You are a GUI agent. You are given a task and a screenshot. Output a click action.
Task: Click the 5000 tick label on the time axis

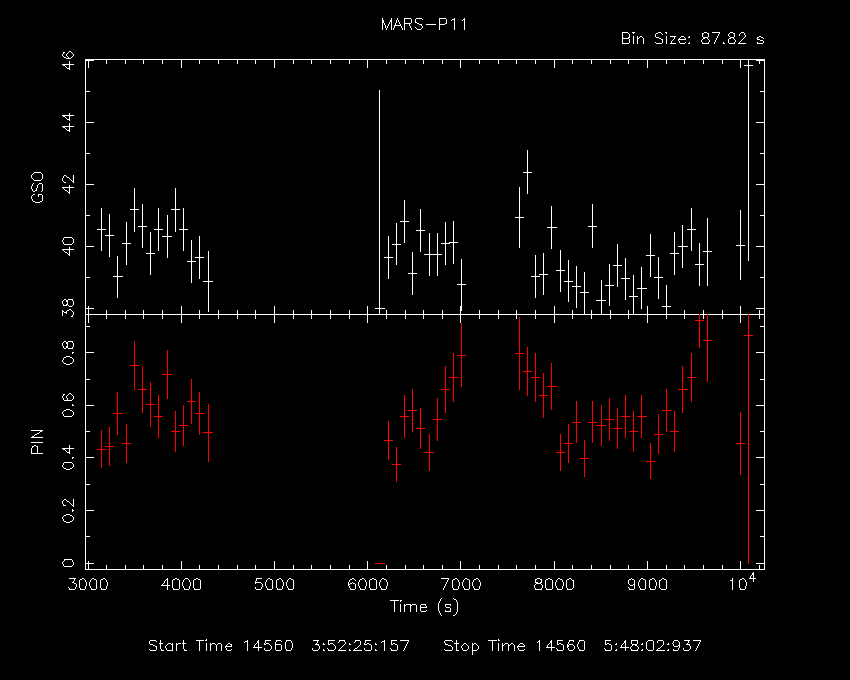274,585
